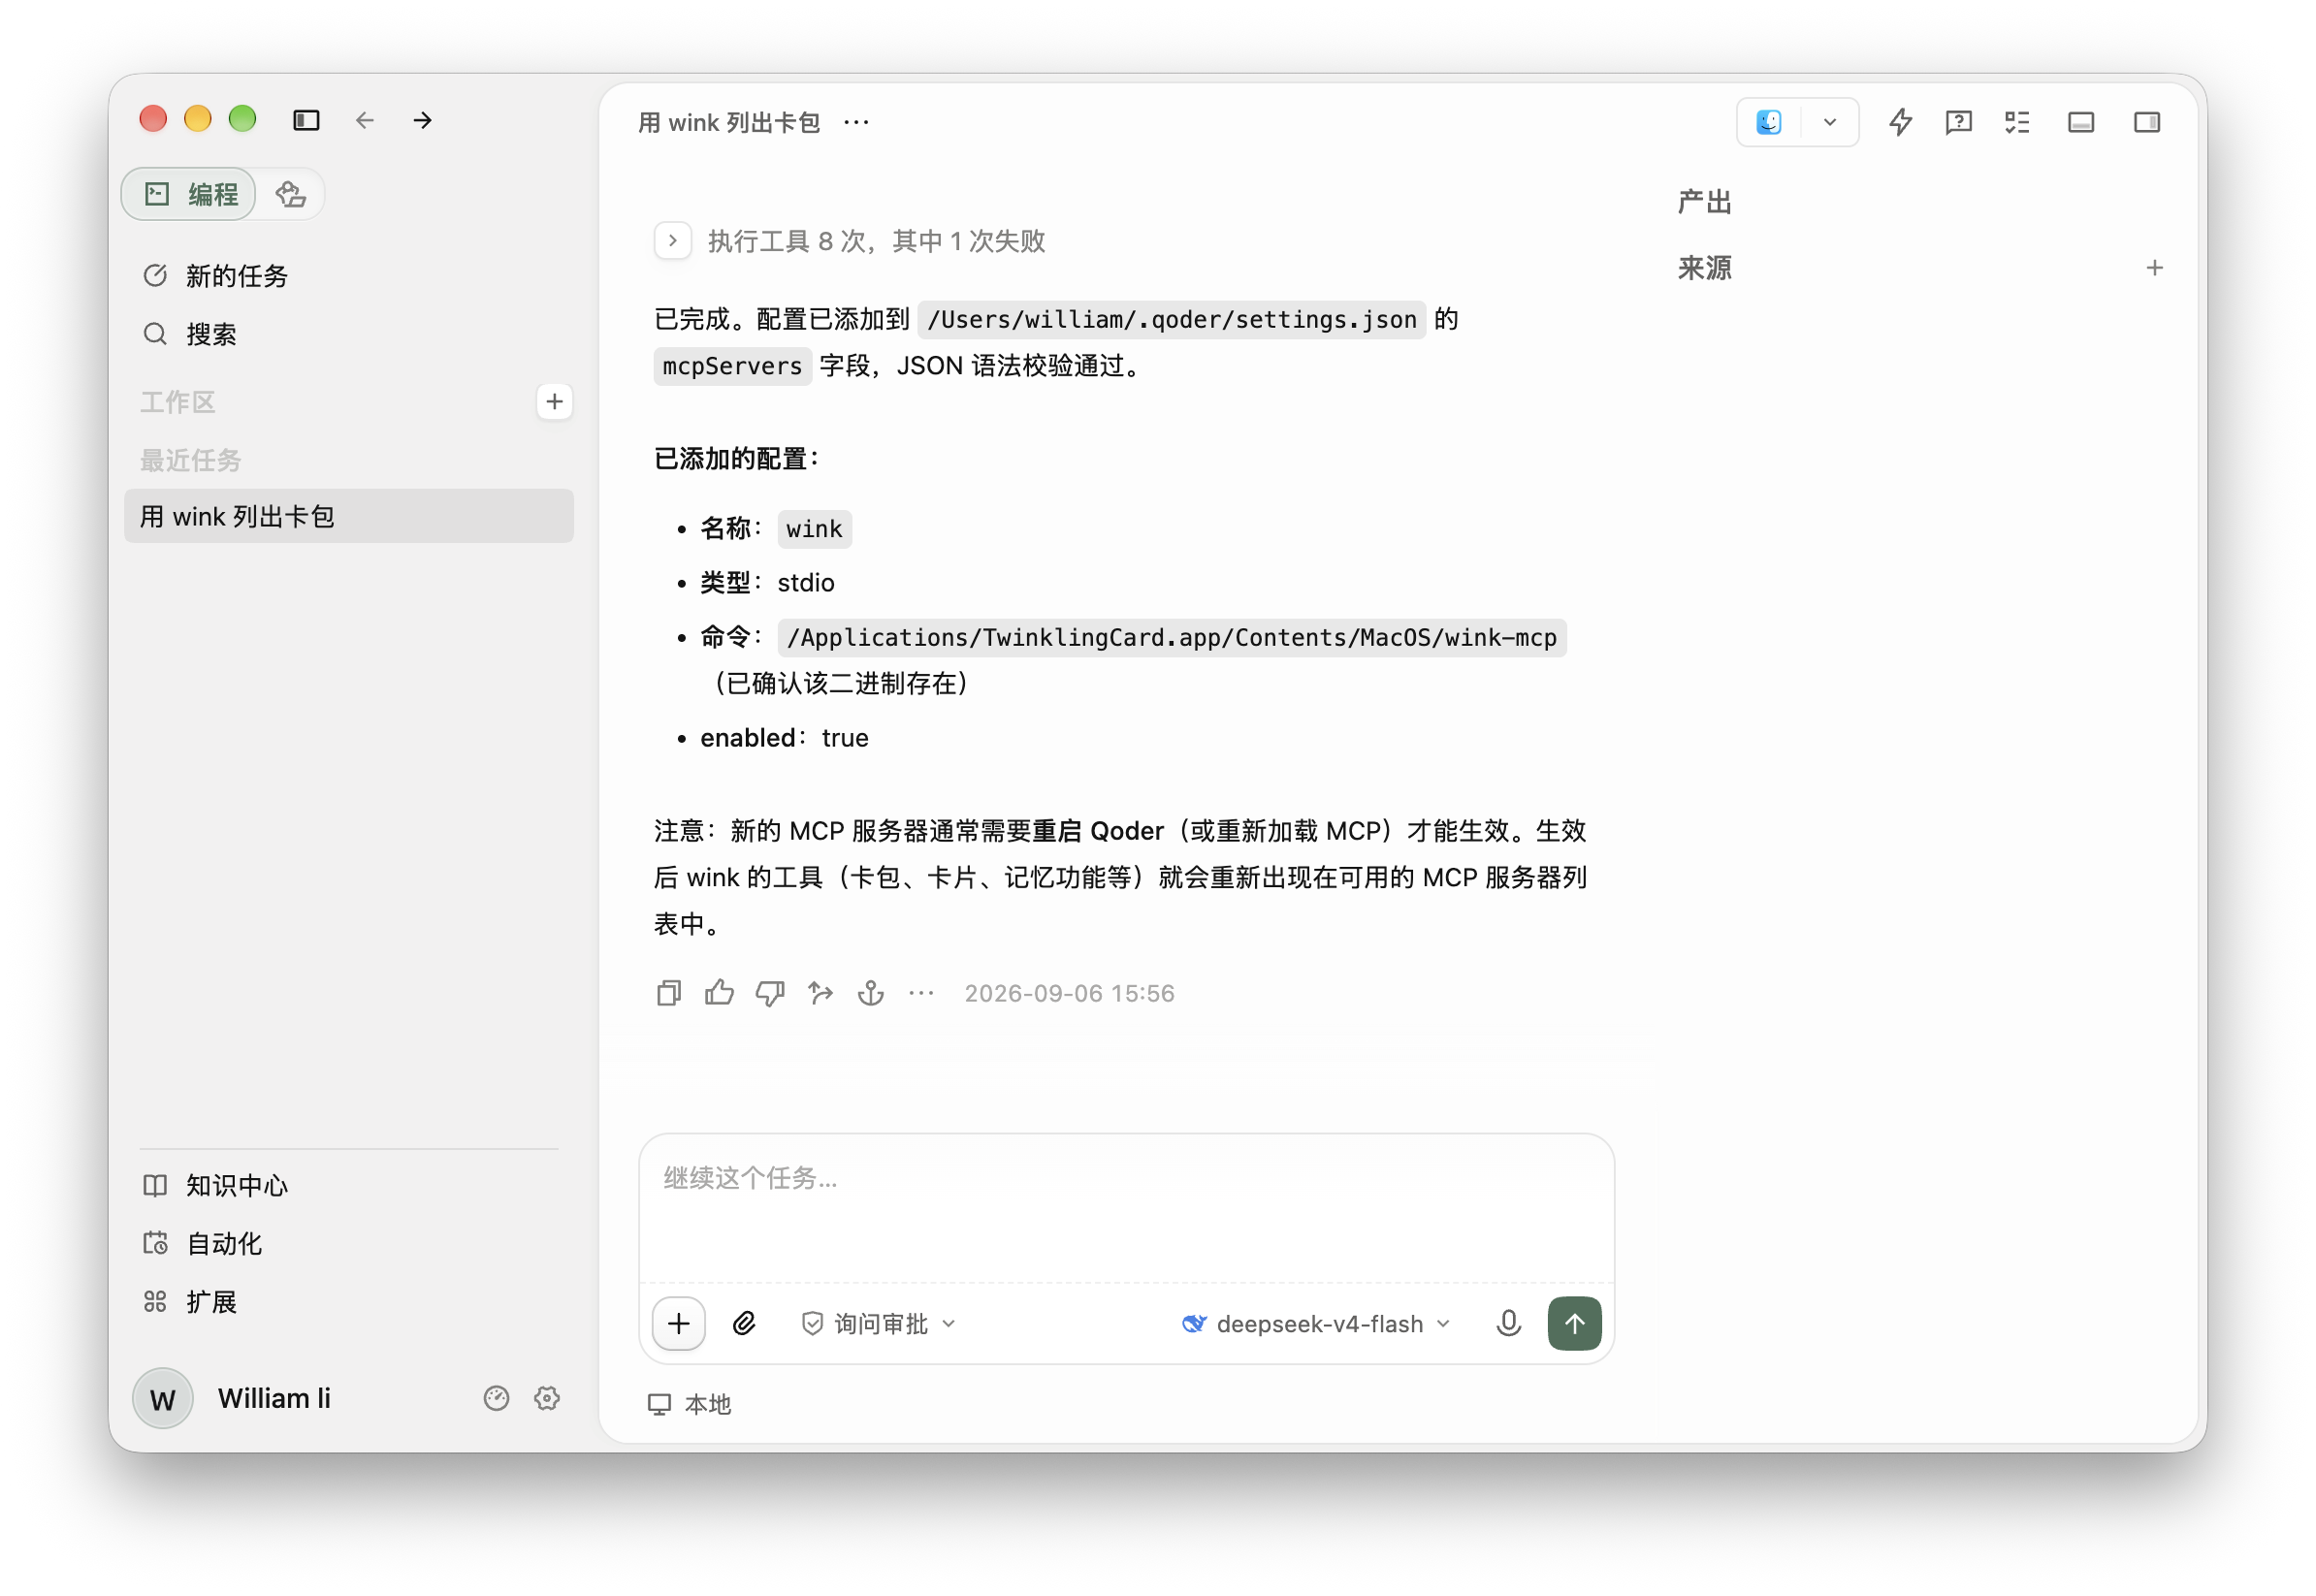This screenshot has width=2316, height=1596.
Task: Click the wink name code chip
Action: 815,529
